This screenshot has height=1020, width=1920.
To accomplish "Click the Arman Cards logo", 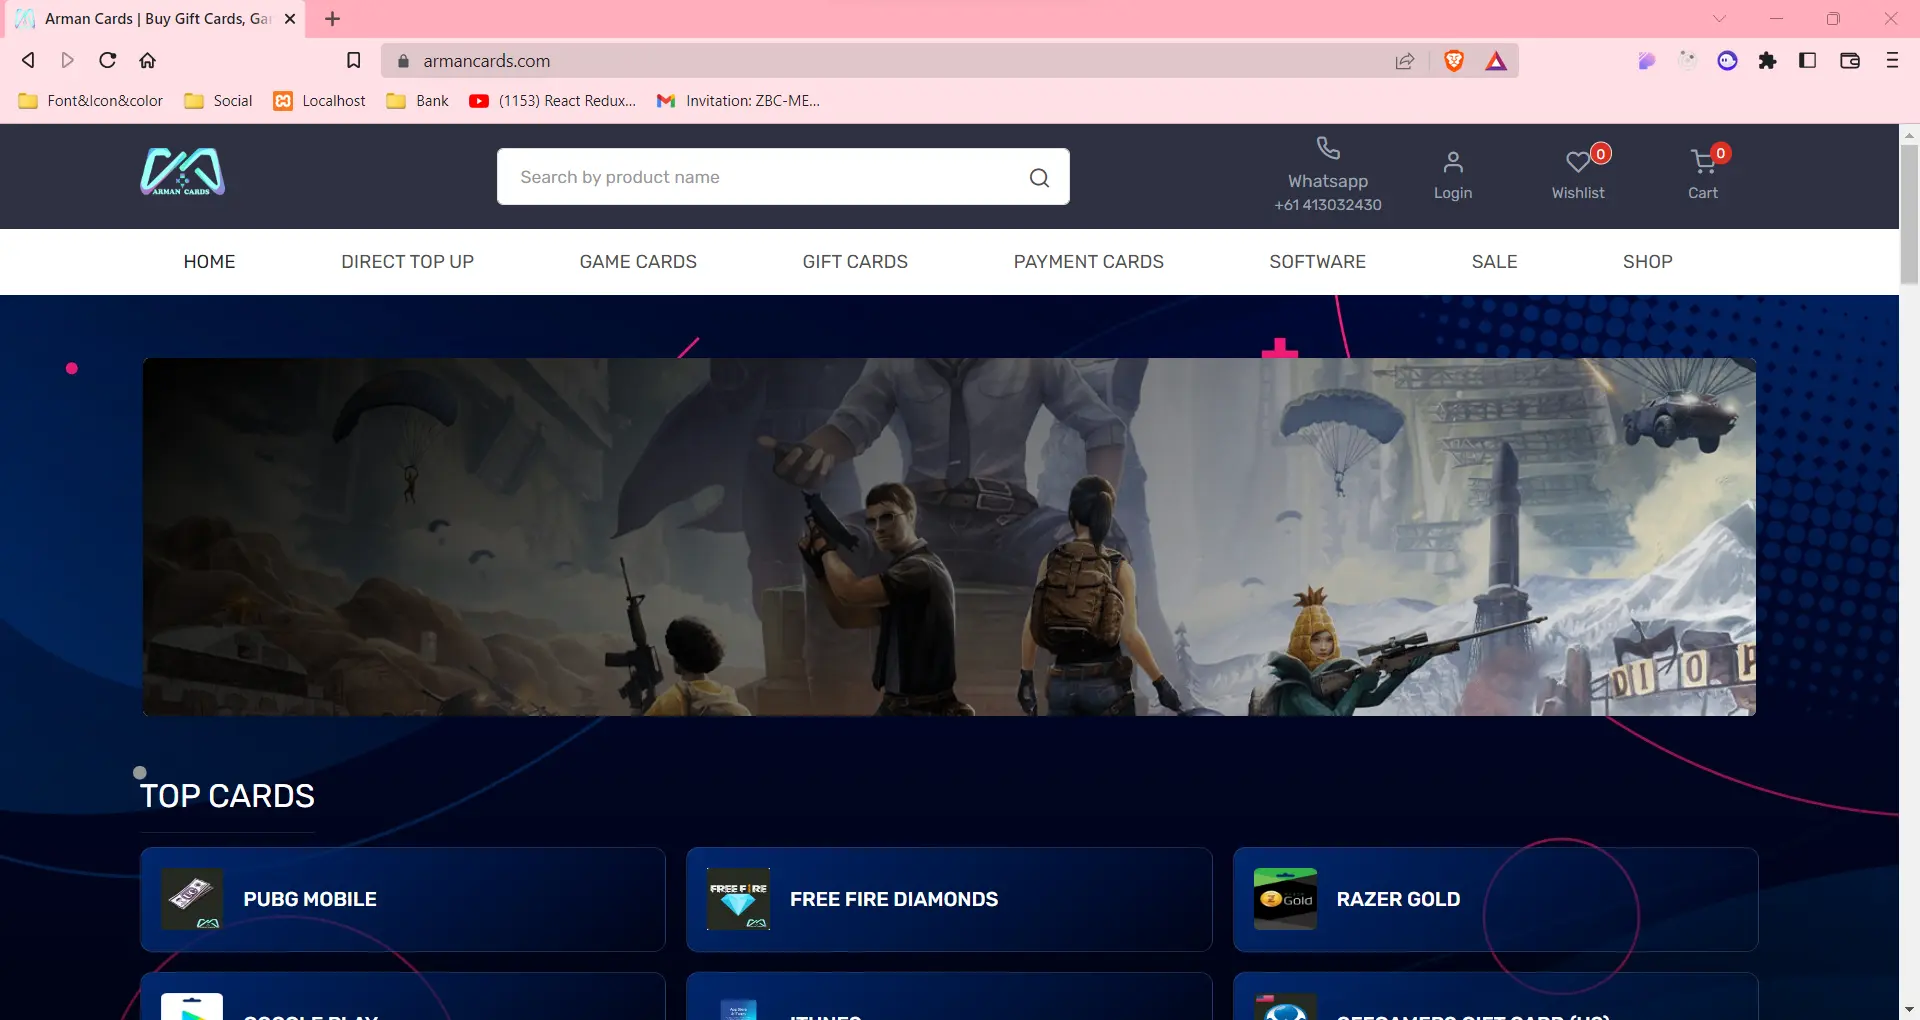I will (x=182, y=172).
